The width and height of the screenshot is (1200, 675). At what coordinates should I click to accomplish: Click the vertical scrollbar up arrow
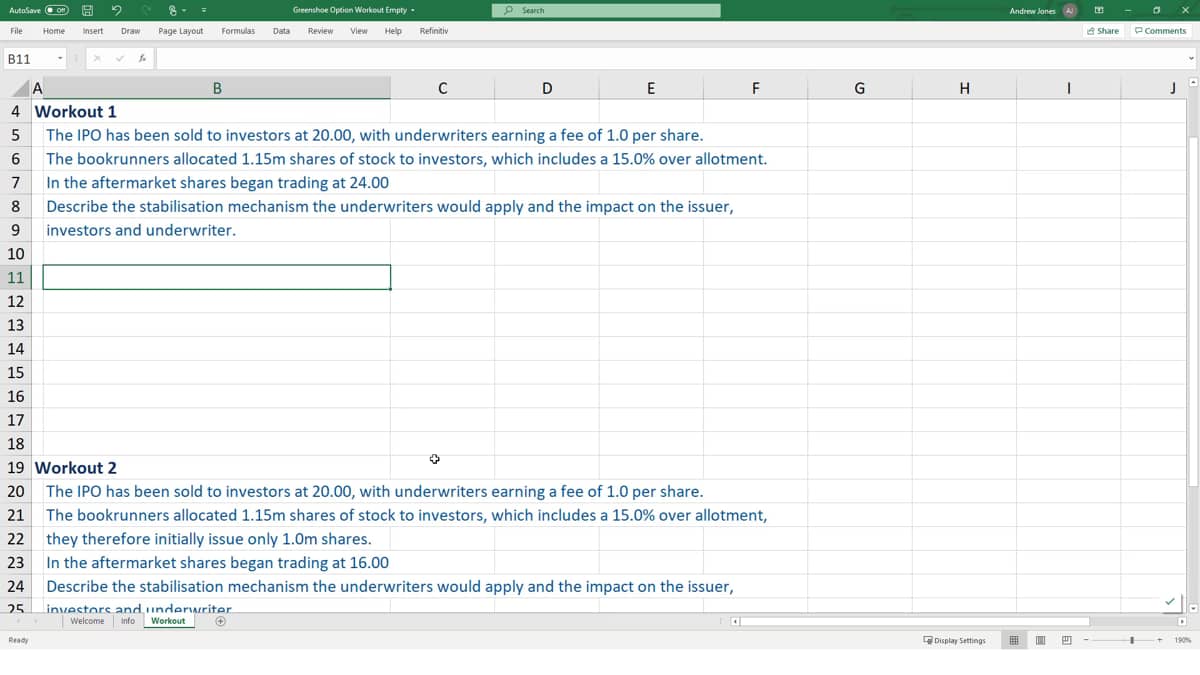point(1191,83)
